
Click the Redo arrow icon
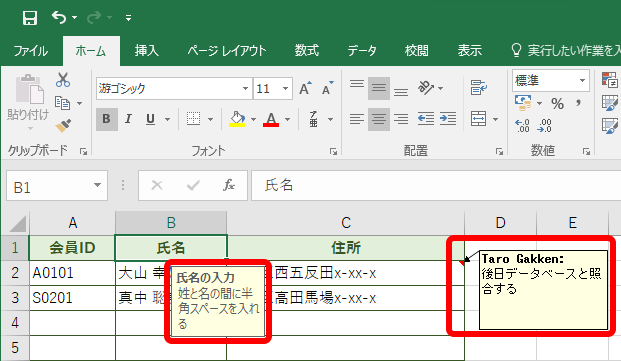[x=94, y=17]
